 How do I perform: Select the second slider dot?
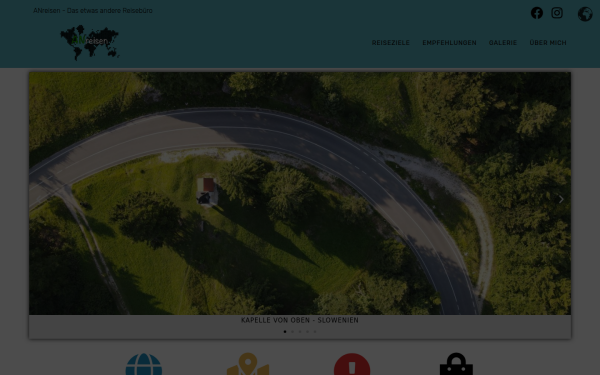(292, 332)
